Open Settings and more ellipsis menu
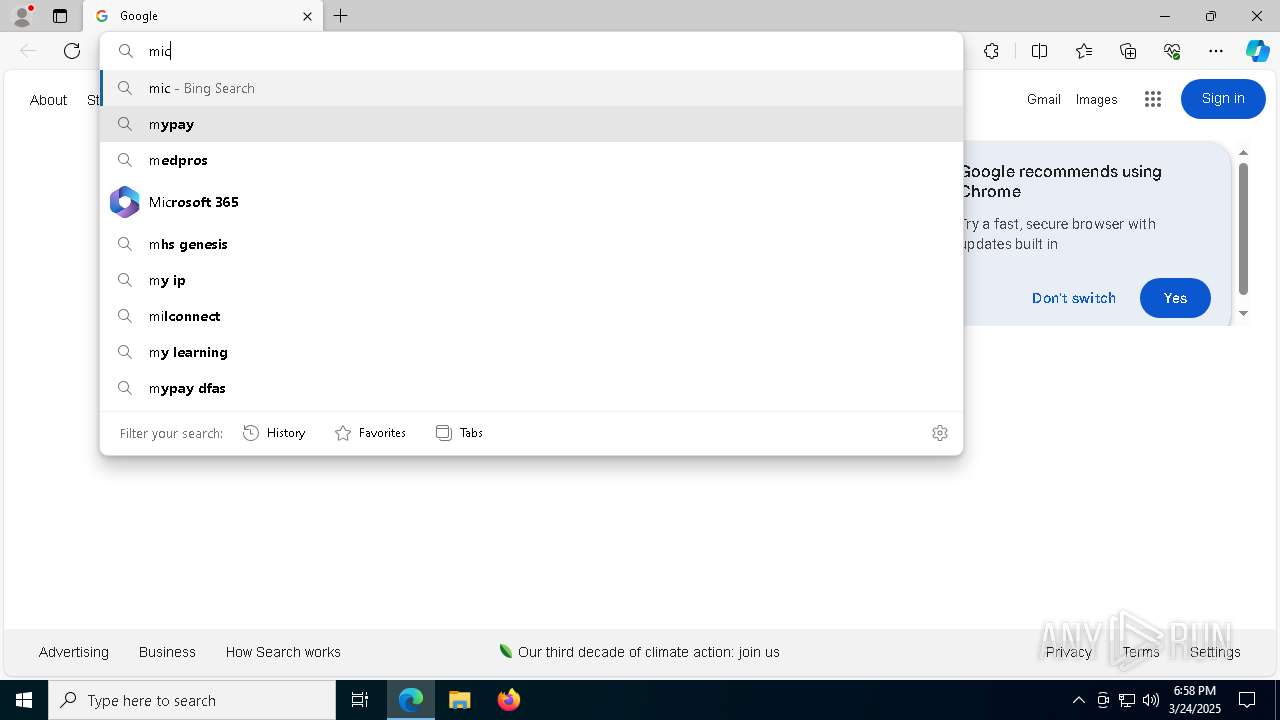This screenshot has width=1280, height=720. [x=1216, y=51]
